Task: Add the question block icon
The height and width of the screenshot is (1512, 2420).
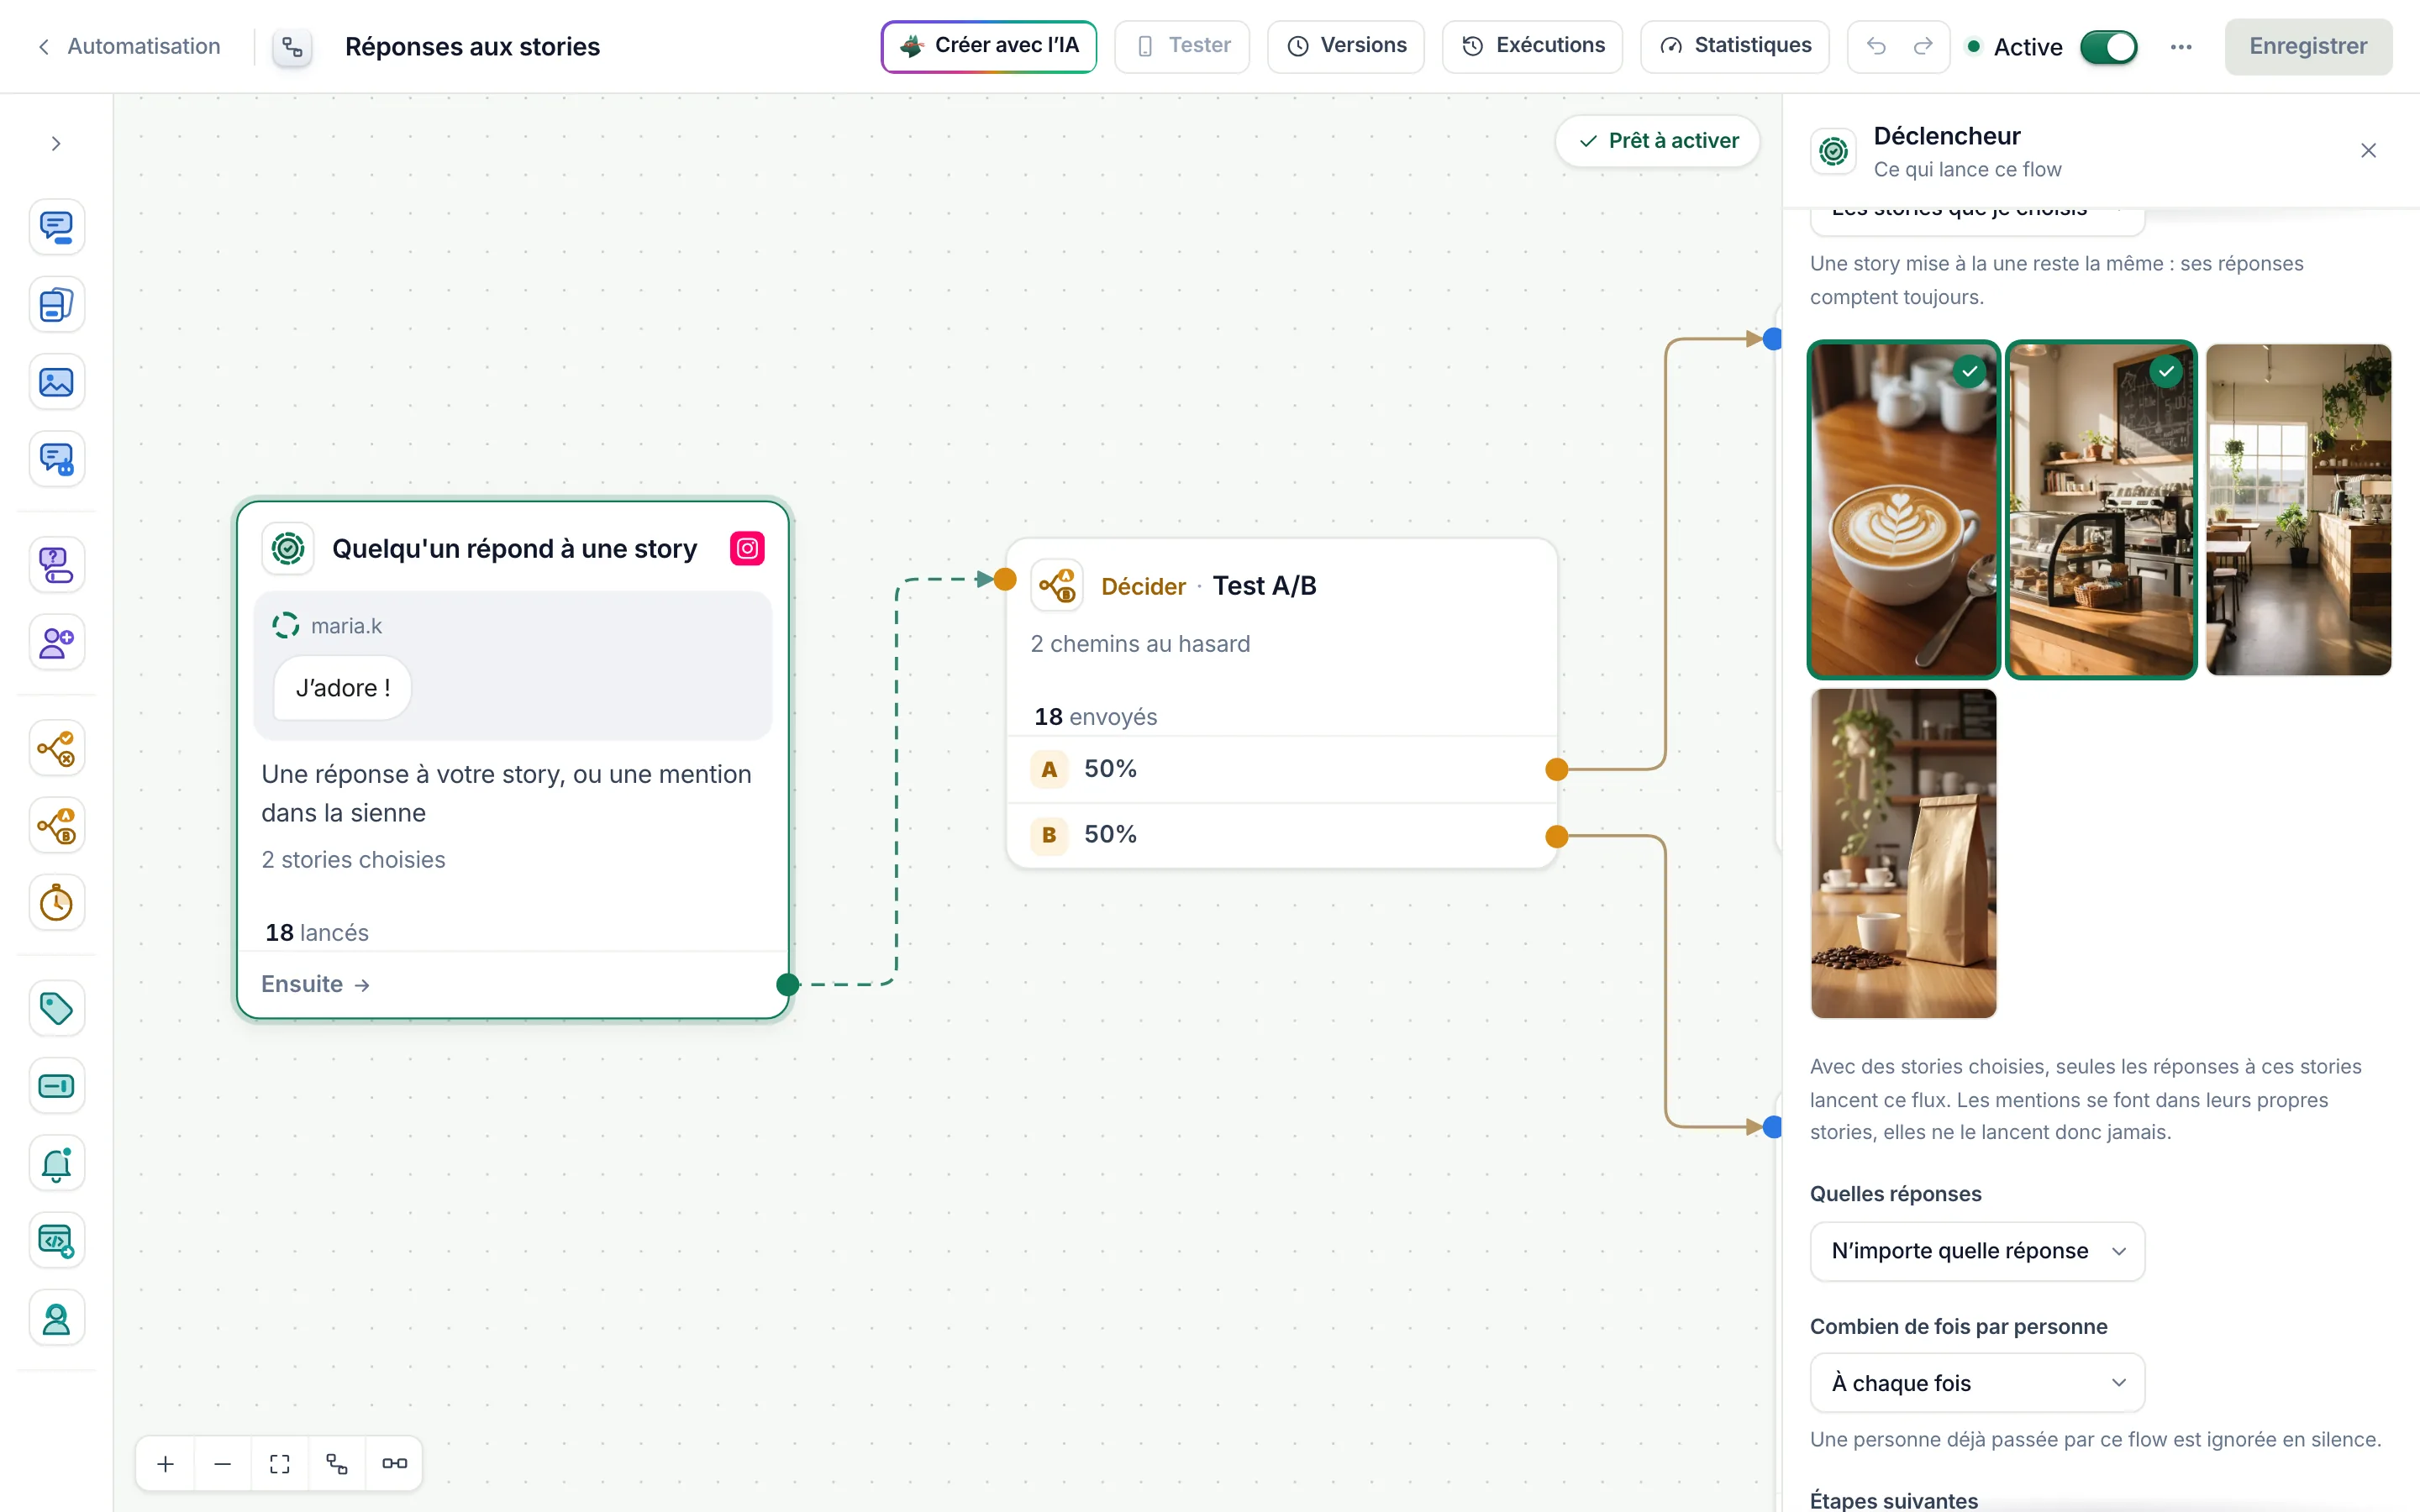Action: pyautogui.click(x=56, y=565)
